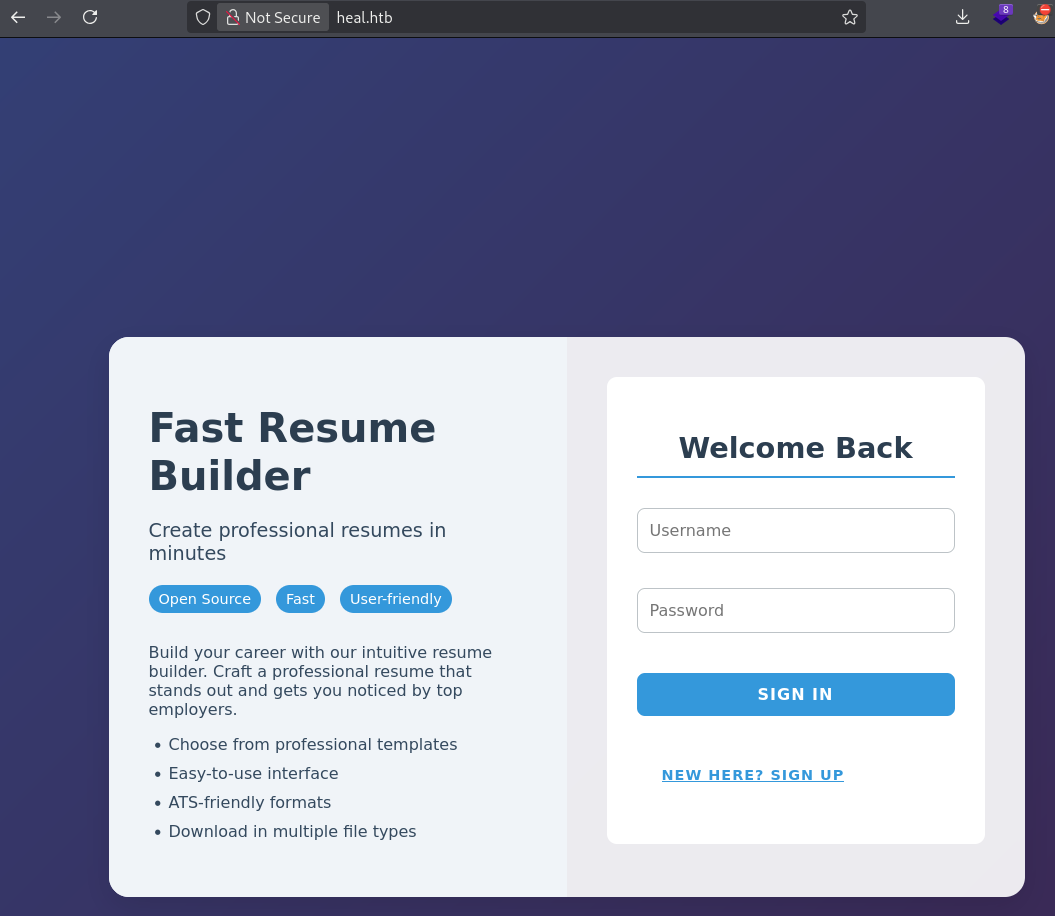Open the purple stacked-layers extension with badge 8

click(1001, 16)
